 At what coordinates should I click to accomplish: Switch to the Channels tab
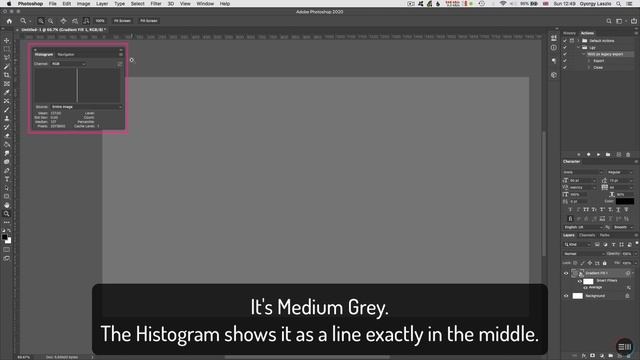pyautogui.click(x=587, y=235)
